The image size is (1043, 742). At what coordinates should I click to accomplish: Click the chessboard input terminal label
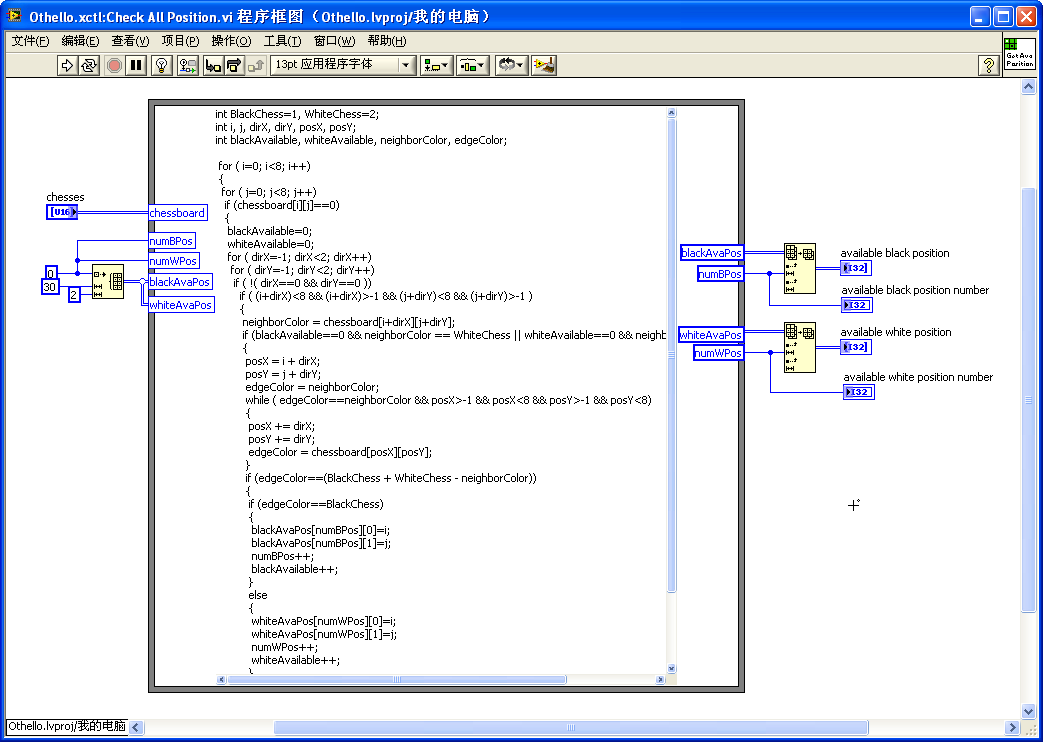tap(177, 213)
